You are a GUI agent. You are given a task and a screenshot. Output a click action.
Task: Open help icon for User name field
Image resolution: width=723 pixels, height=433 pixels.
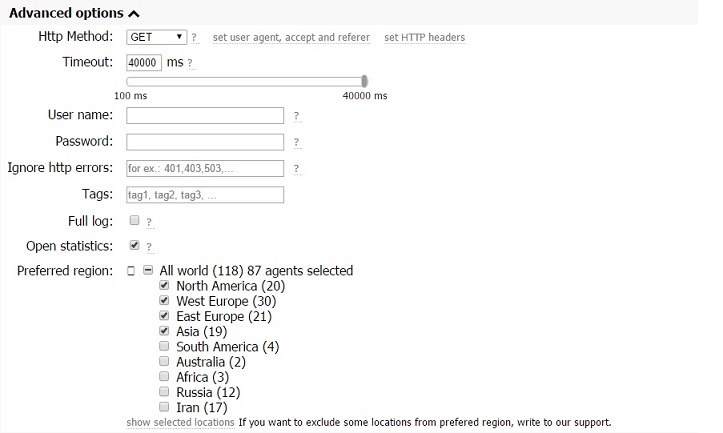[x=296, y=116]
